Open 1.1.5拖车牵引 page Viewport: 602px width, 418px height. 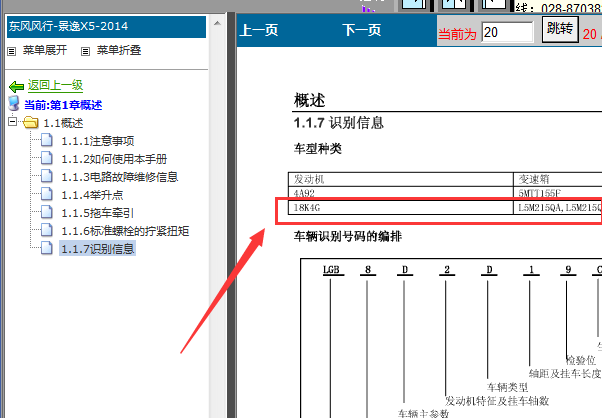tap(98, 213)
